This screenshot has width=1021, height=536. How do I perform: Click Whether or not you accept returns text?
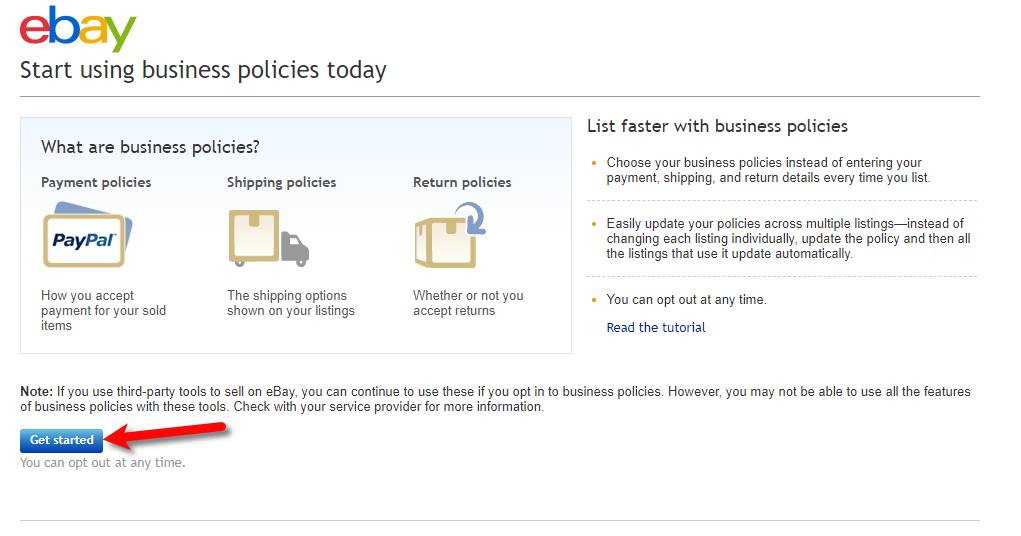(x=468, y=303)
